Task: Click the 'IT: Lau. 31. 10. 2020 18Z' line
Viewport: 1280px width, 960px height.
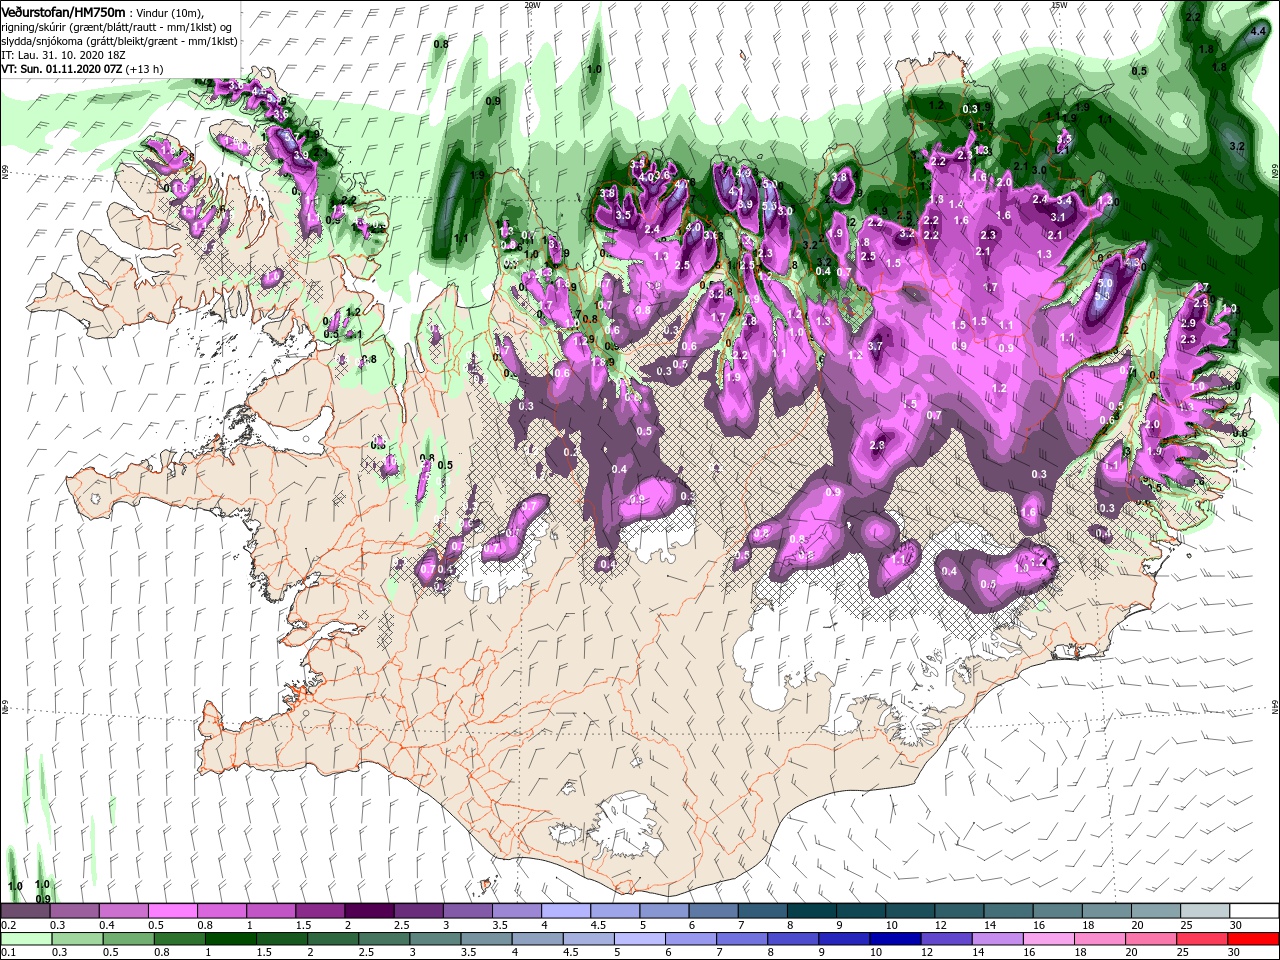Action: coord(63,55)
